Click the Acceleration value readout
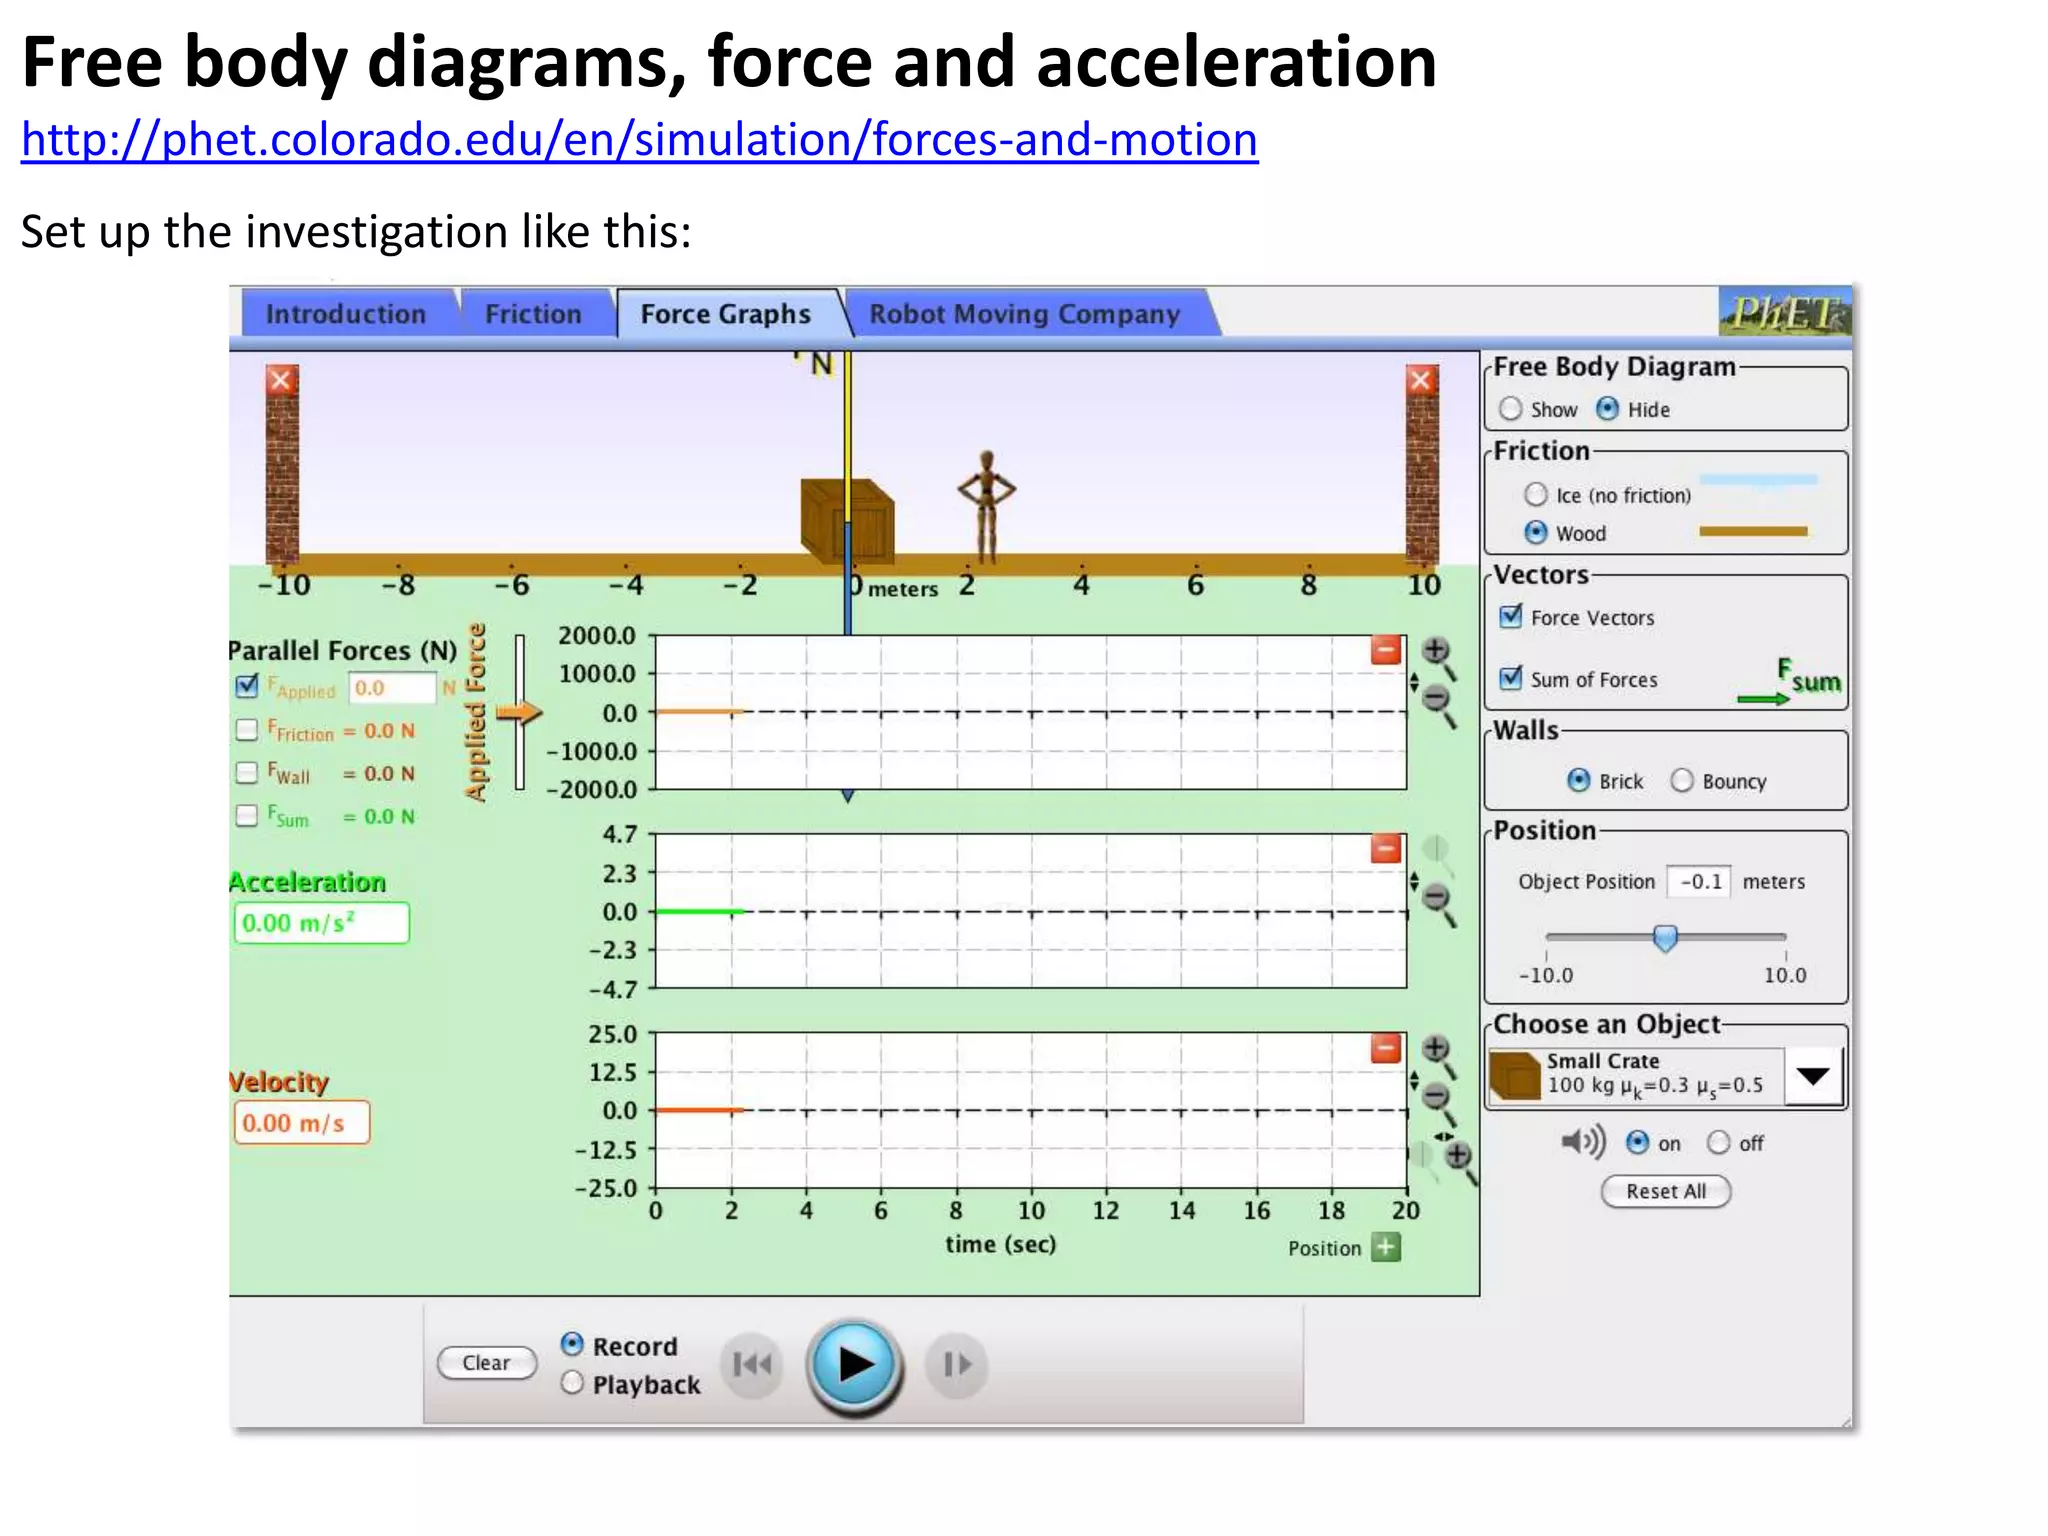 point(322,923)
